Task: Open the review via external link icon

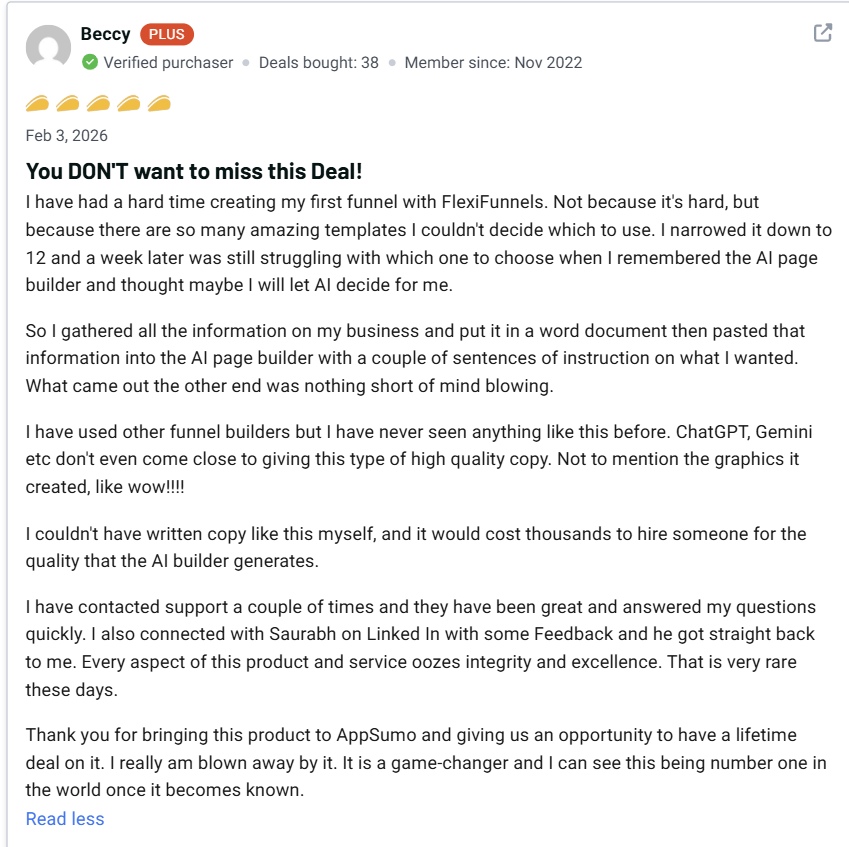Action: tap(822, 33)
